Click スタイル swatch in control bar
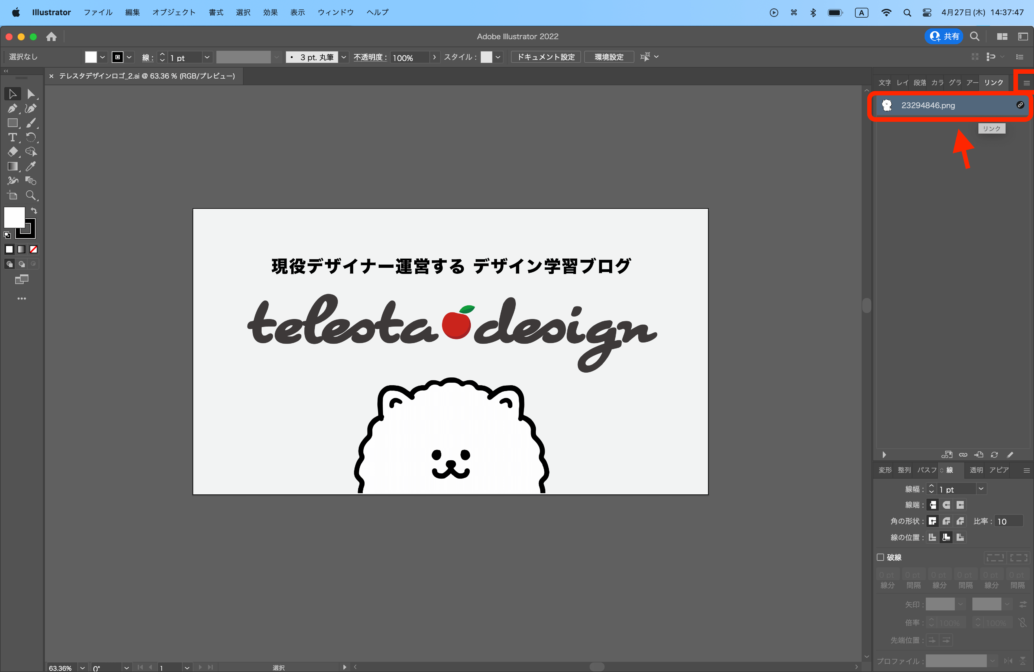 (487, 57)
